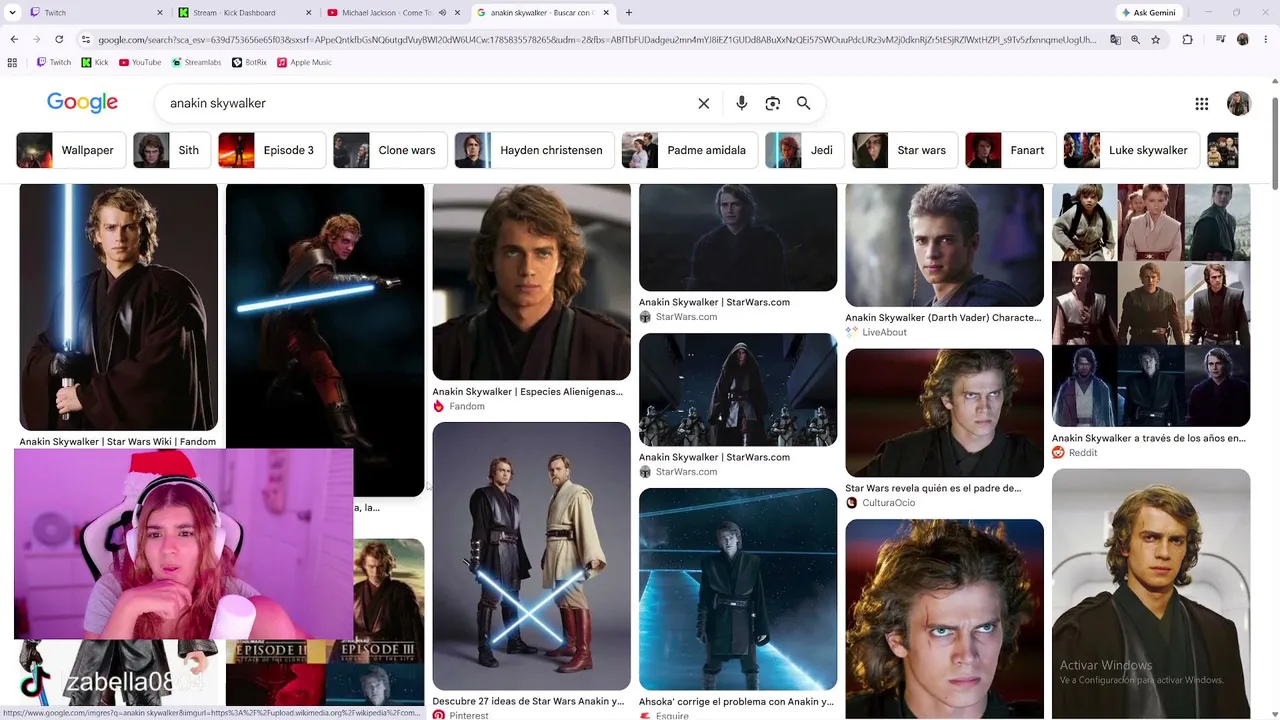
Task: Click the 'Anakin Skywalker a través de los años' caption
Action: click(1149, 438)
